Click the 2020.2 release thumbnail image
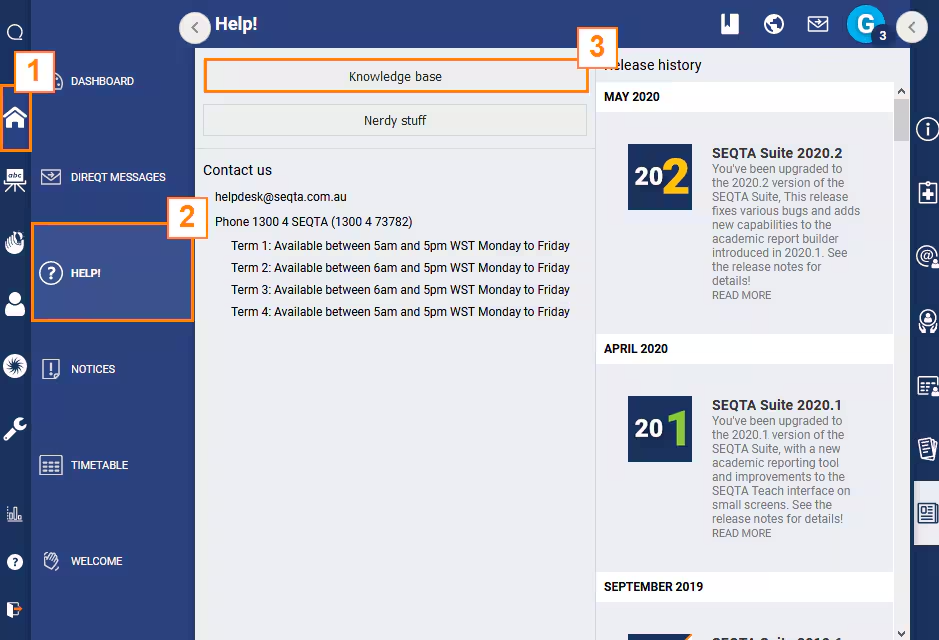The image size is (939, 640). click(x=660, y=177)
